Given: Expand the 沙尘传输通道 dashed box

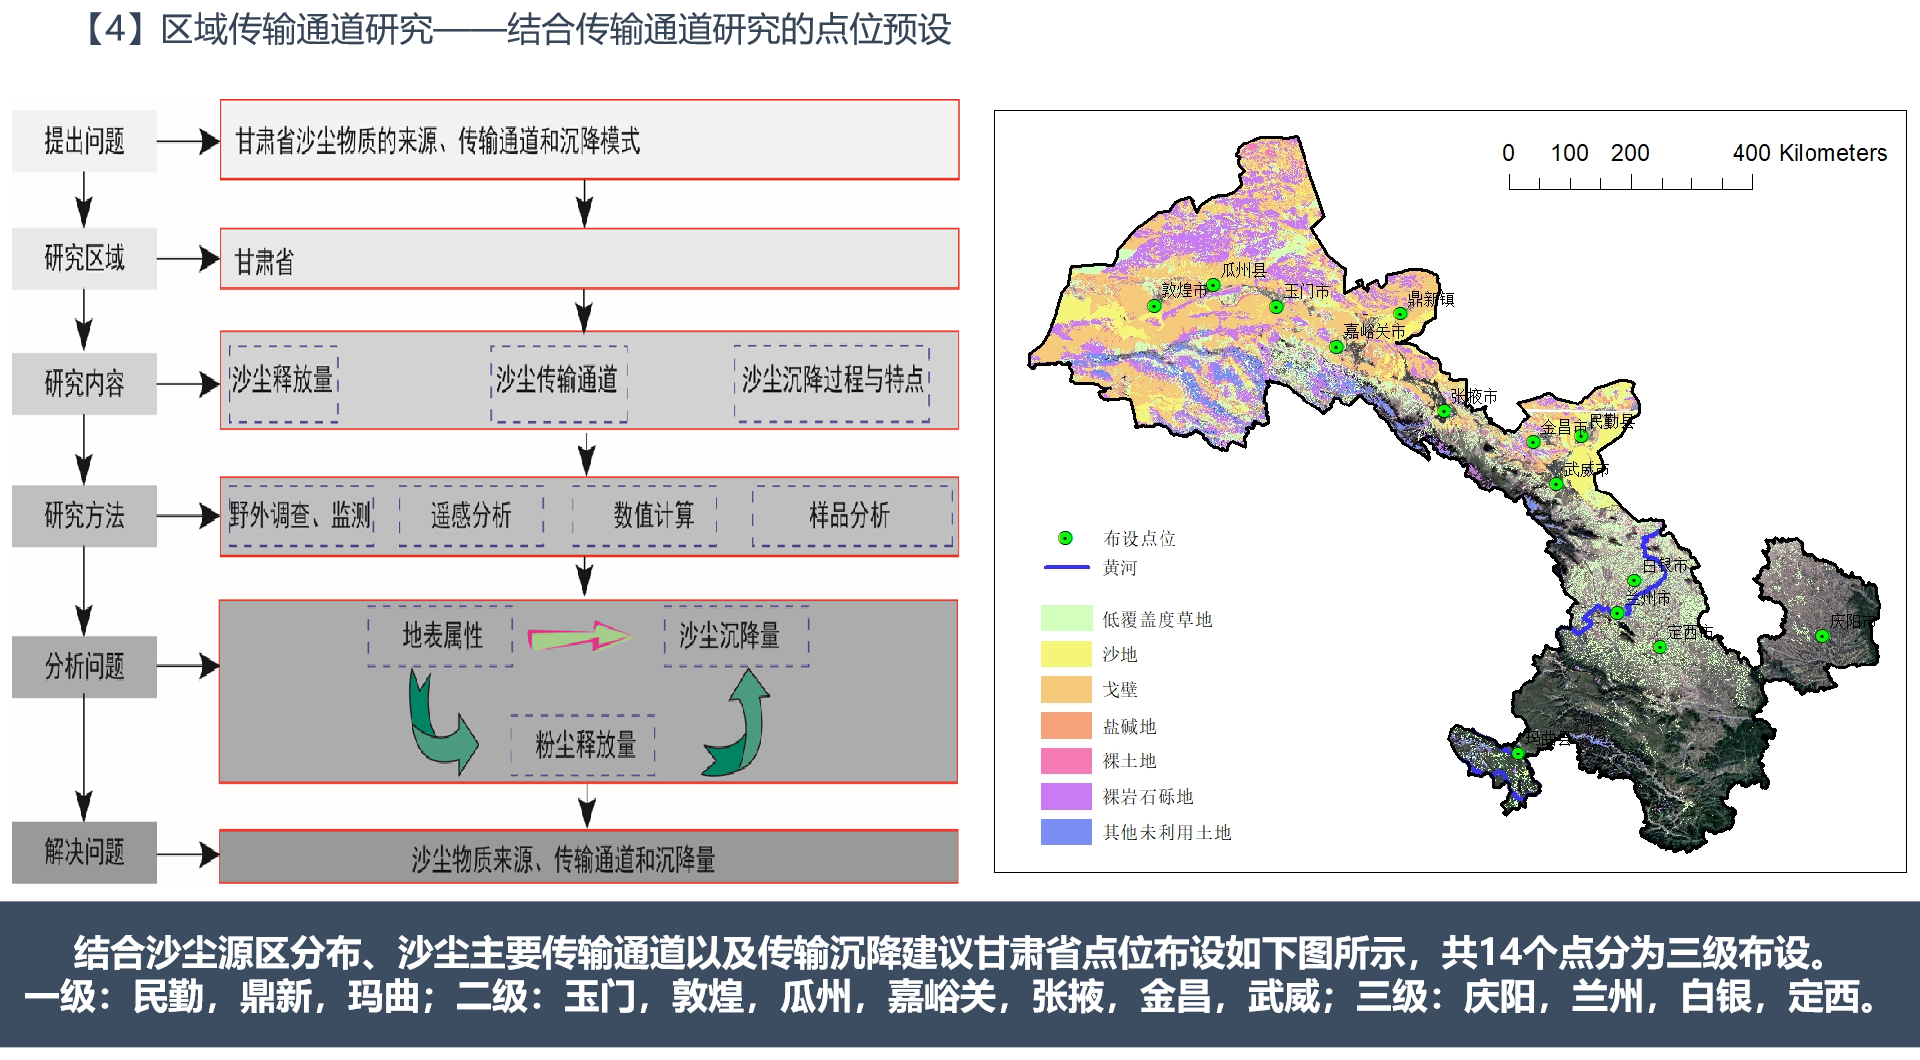Looking at the screenshot, I should pos(558,380).
